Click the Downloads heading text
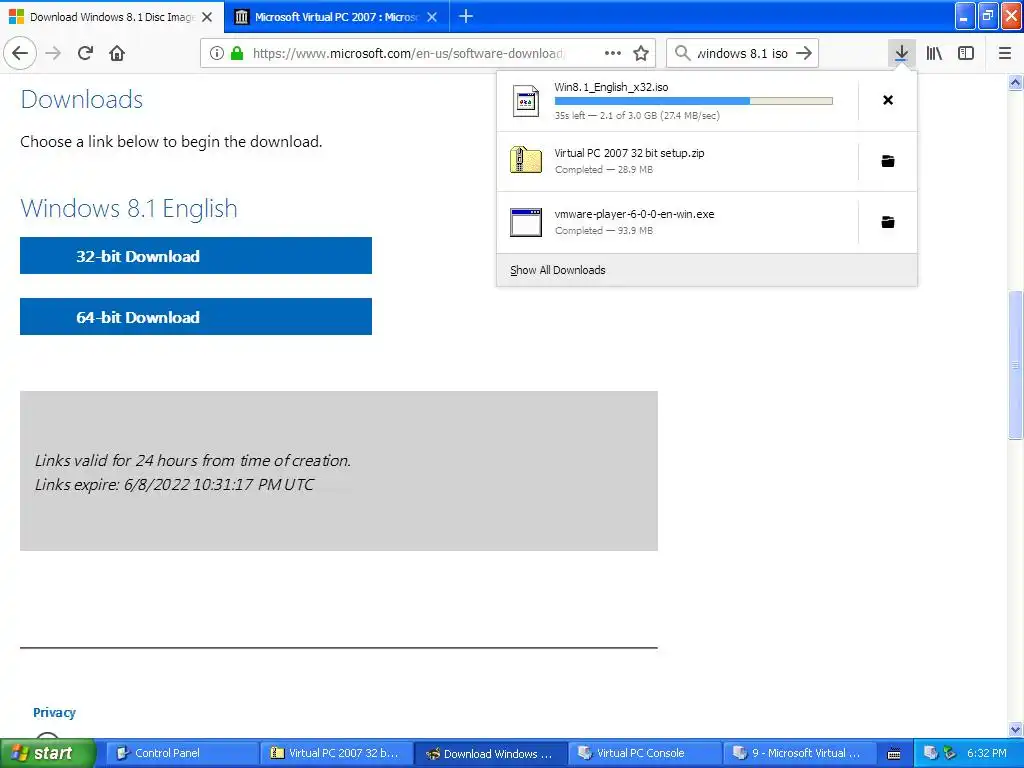The height and width of the screenshot is (768, 1024). pos(82,99)
